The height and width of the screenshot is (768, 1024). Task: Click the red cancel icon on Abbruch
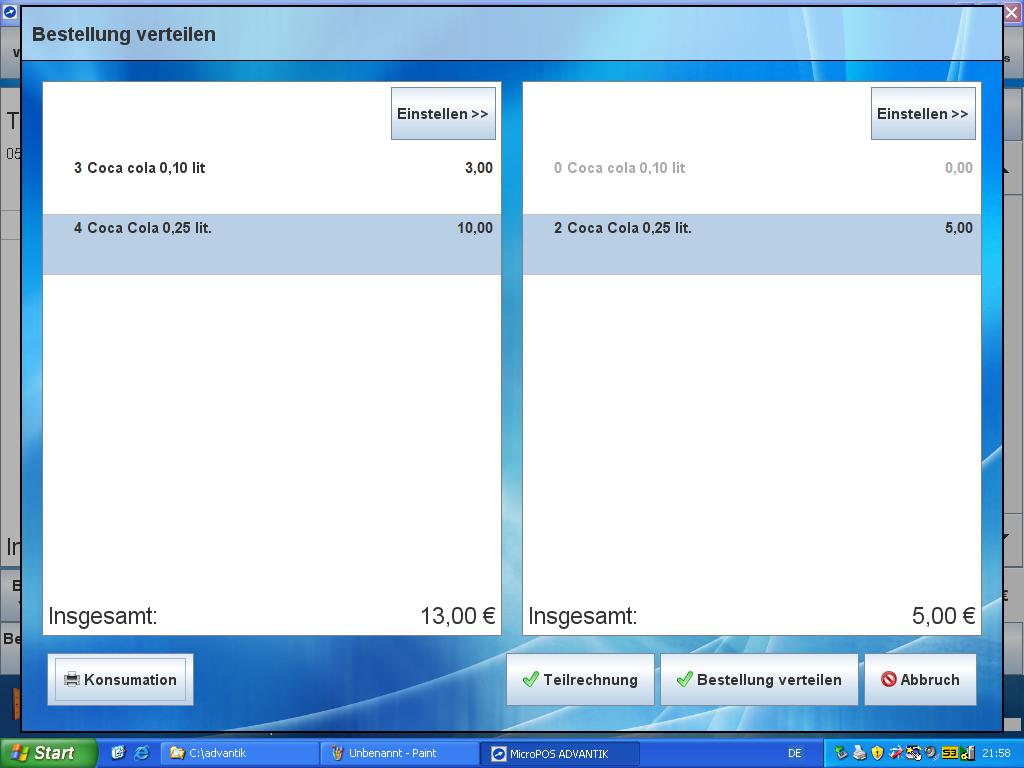tap(888, 680)
